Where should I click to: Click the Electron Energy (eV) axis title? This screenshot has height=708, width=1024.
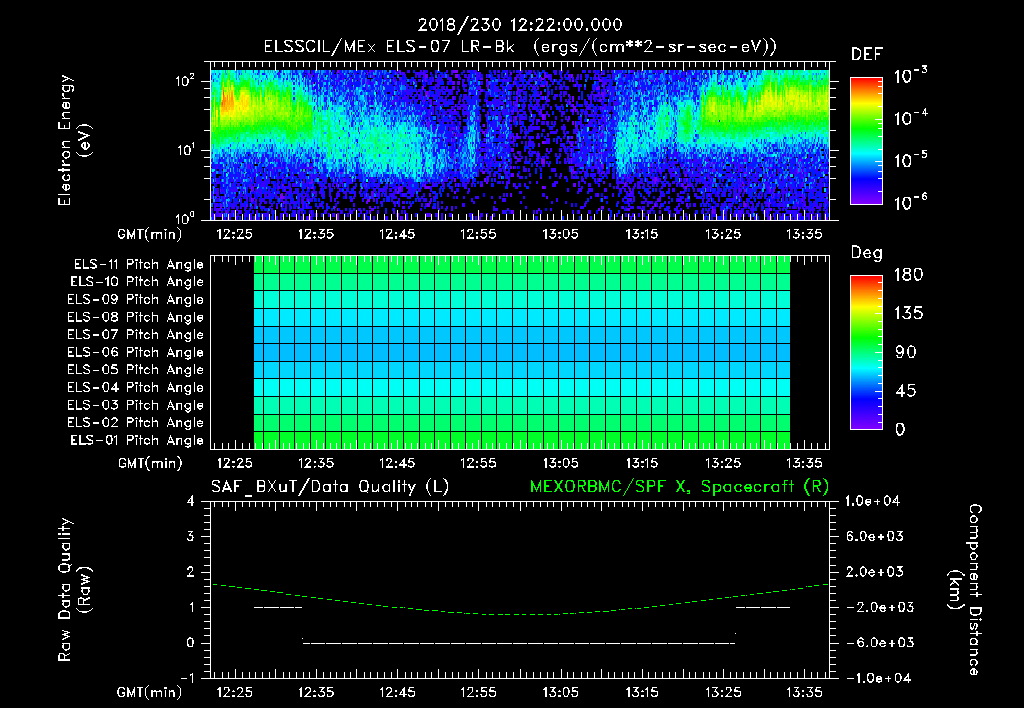(74, 140)
